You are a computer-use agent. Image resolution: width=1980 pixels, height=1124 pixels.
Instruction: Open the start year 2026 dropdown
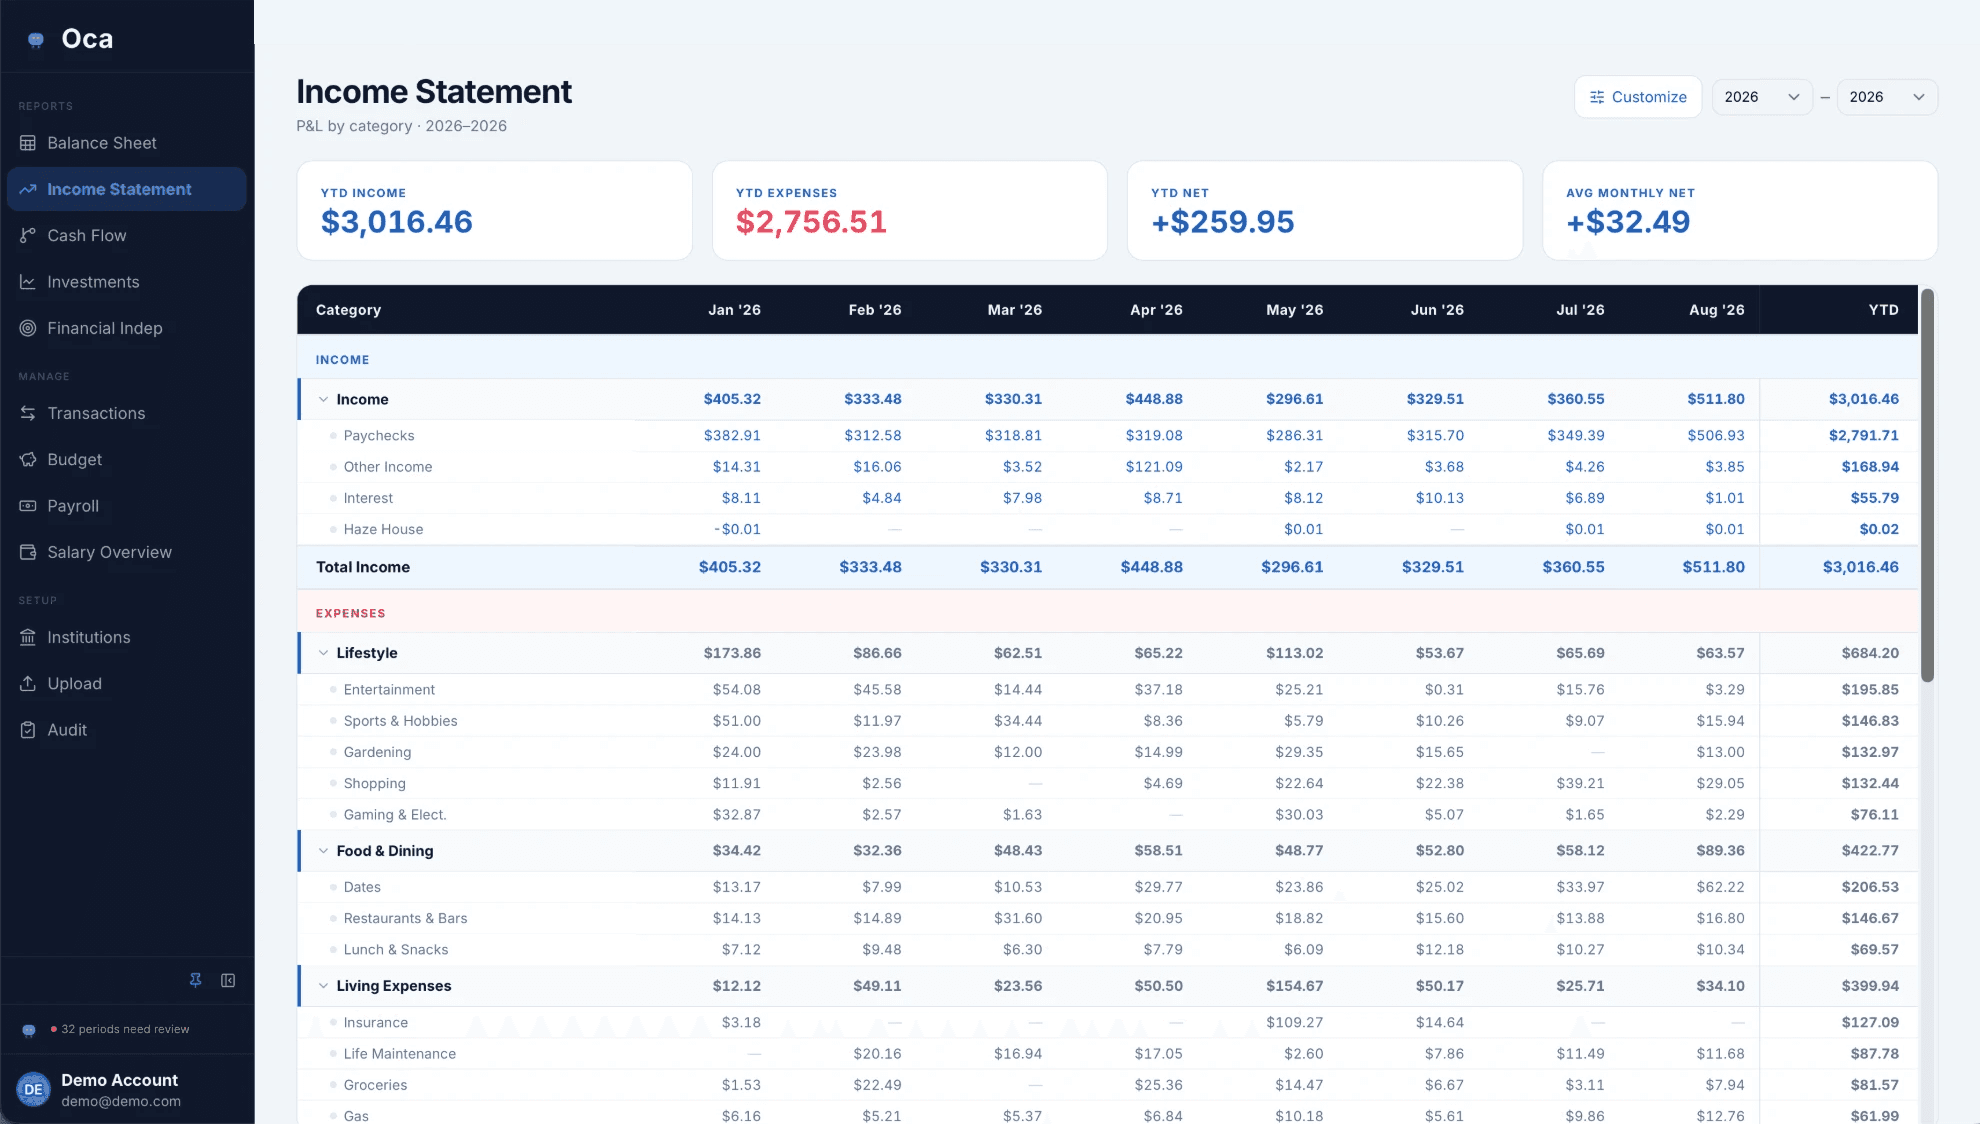pyautogui.click(x=1762, y=97)
